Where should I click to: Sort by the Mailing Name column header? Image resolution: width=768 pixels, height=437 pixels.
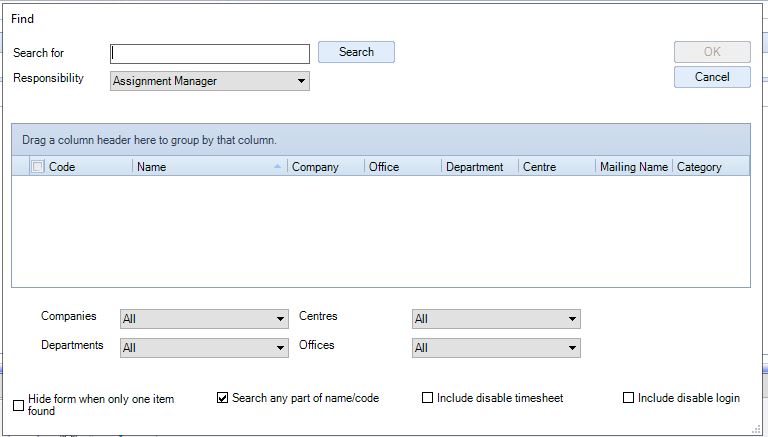click(x=634, y=167)
